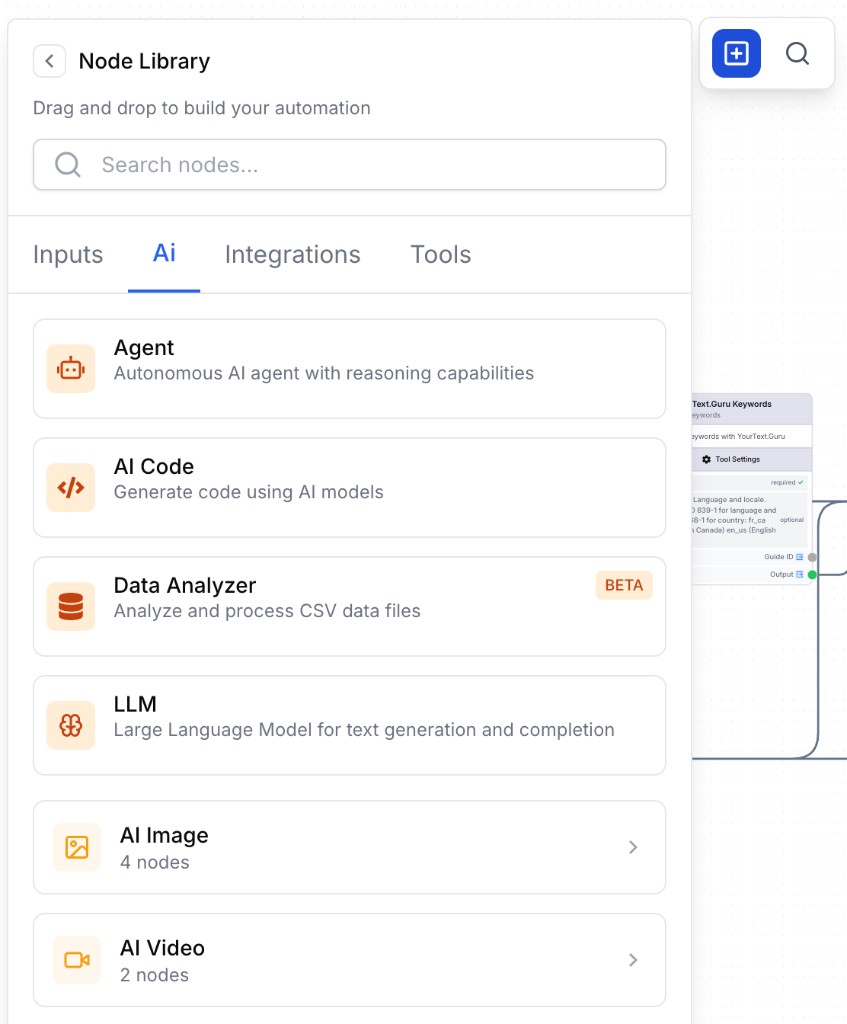
Task: Click the Guide ID port icon
Action: click(799, 557)
